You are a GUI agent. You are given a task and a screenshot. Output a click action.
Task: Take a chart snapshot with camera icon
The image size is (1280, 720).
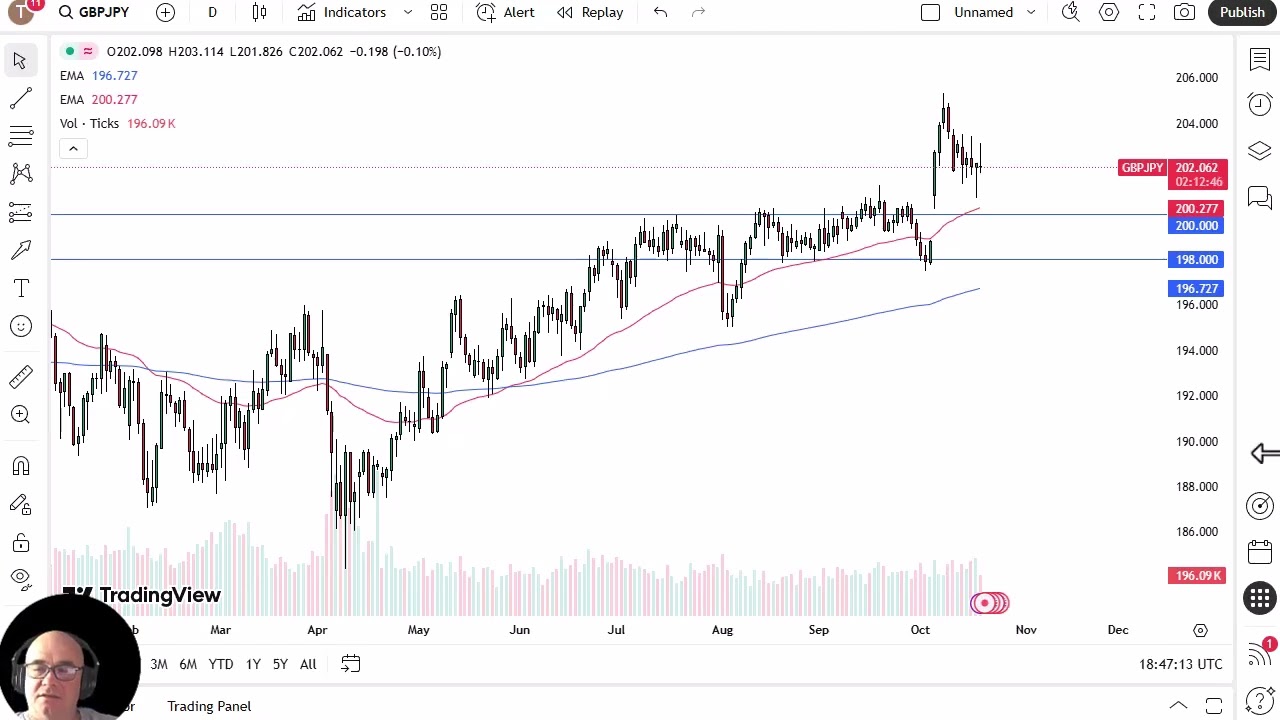click(x=1184, y=12)
